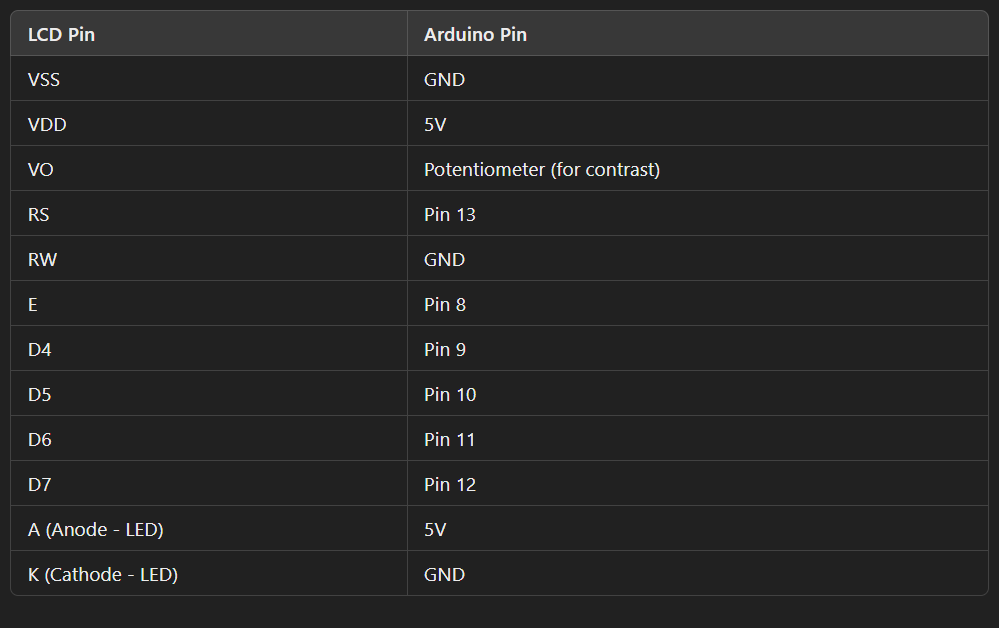Image resolution: width=999 pixels, height=628 pixels.
Task: Select the D4 cell
Action: [x=209, y=349]
